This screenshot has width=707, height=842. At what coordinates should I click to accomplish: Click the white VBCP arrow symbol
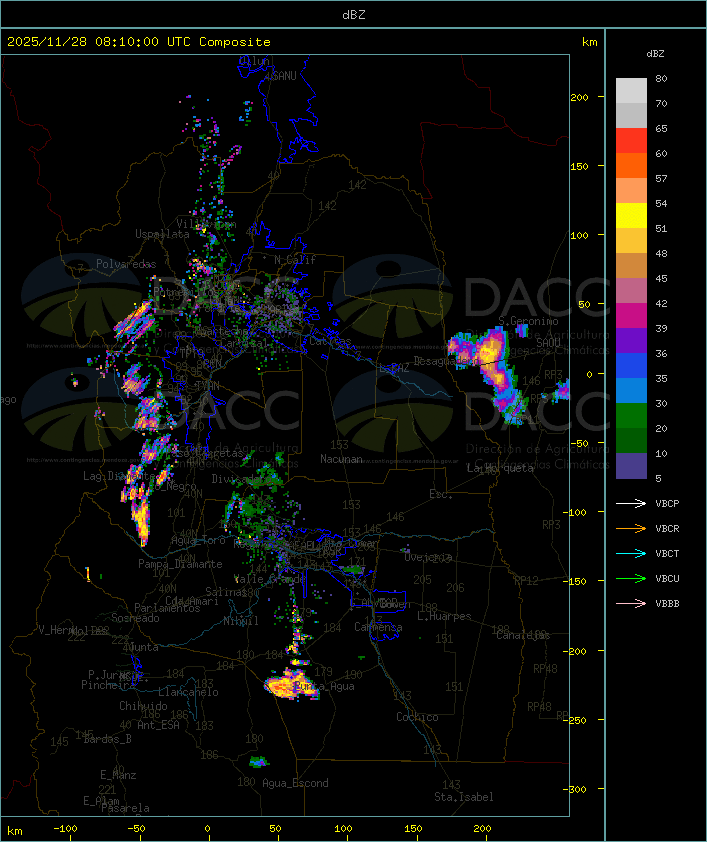pos(631,503)
